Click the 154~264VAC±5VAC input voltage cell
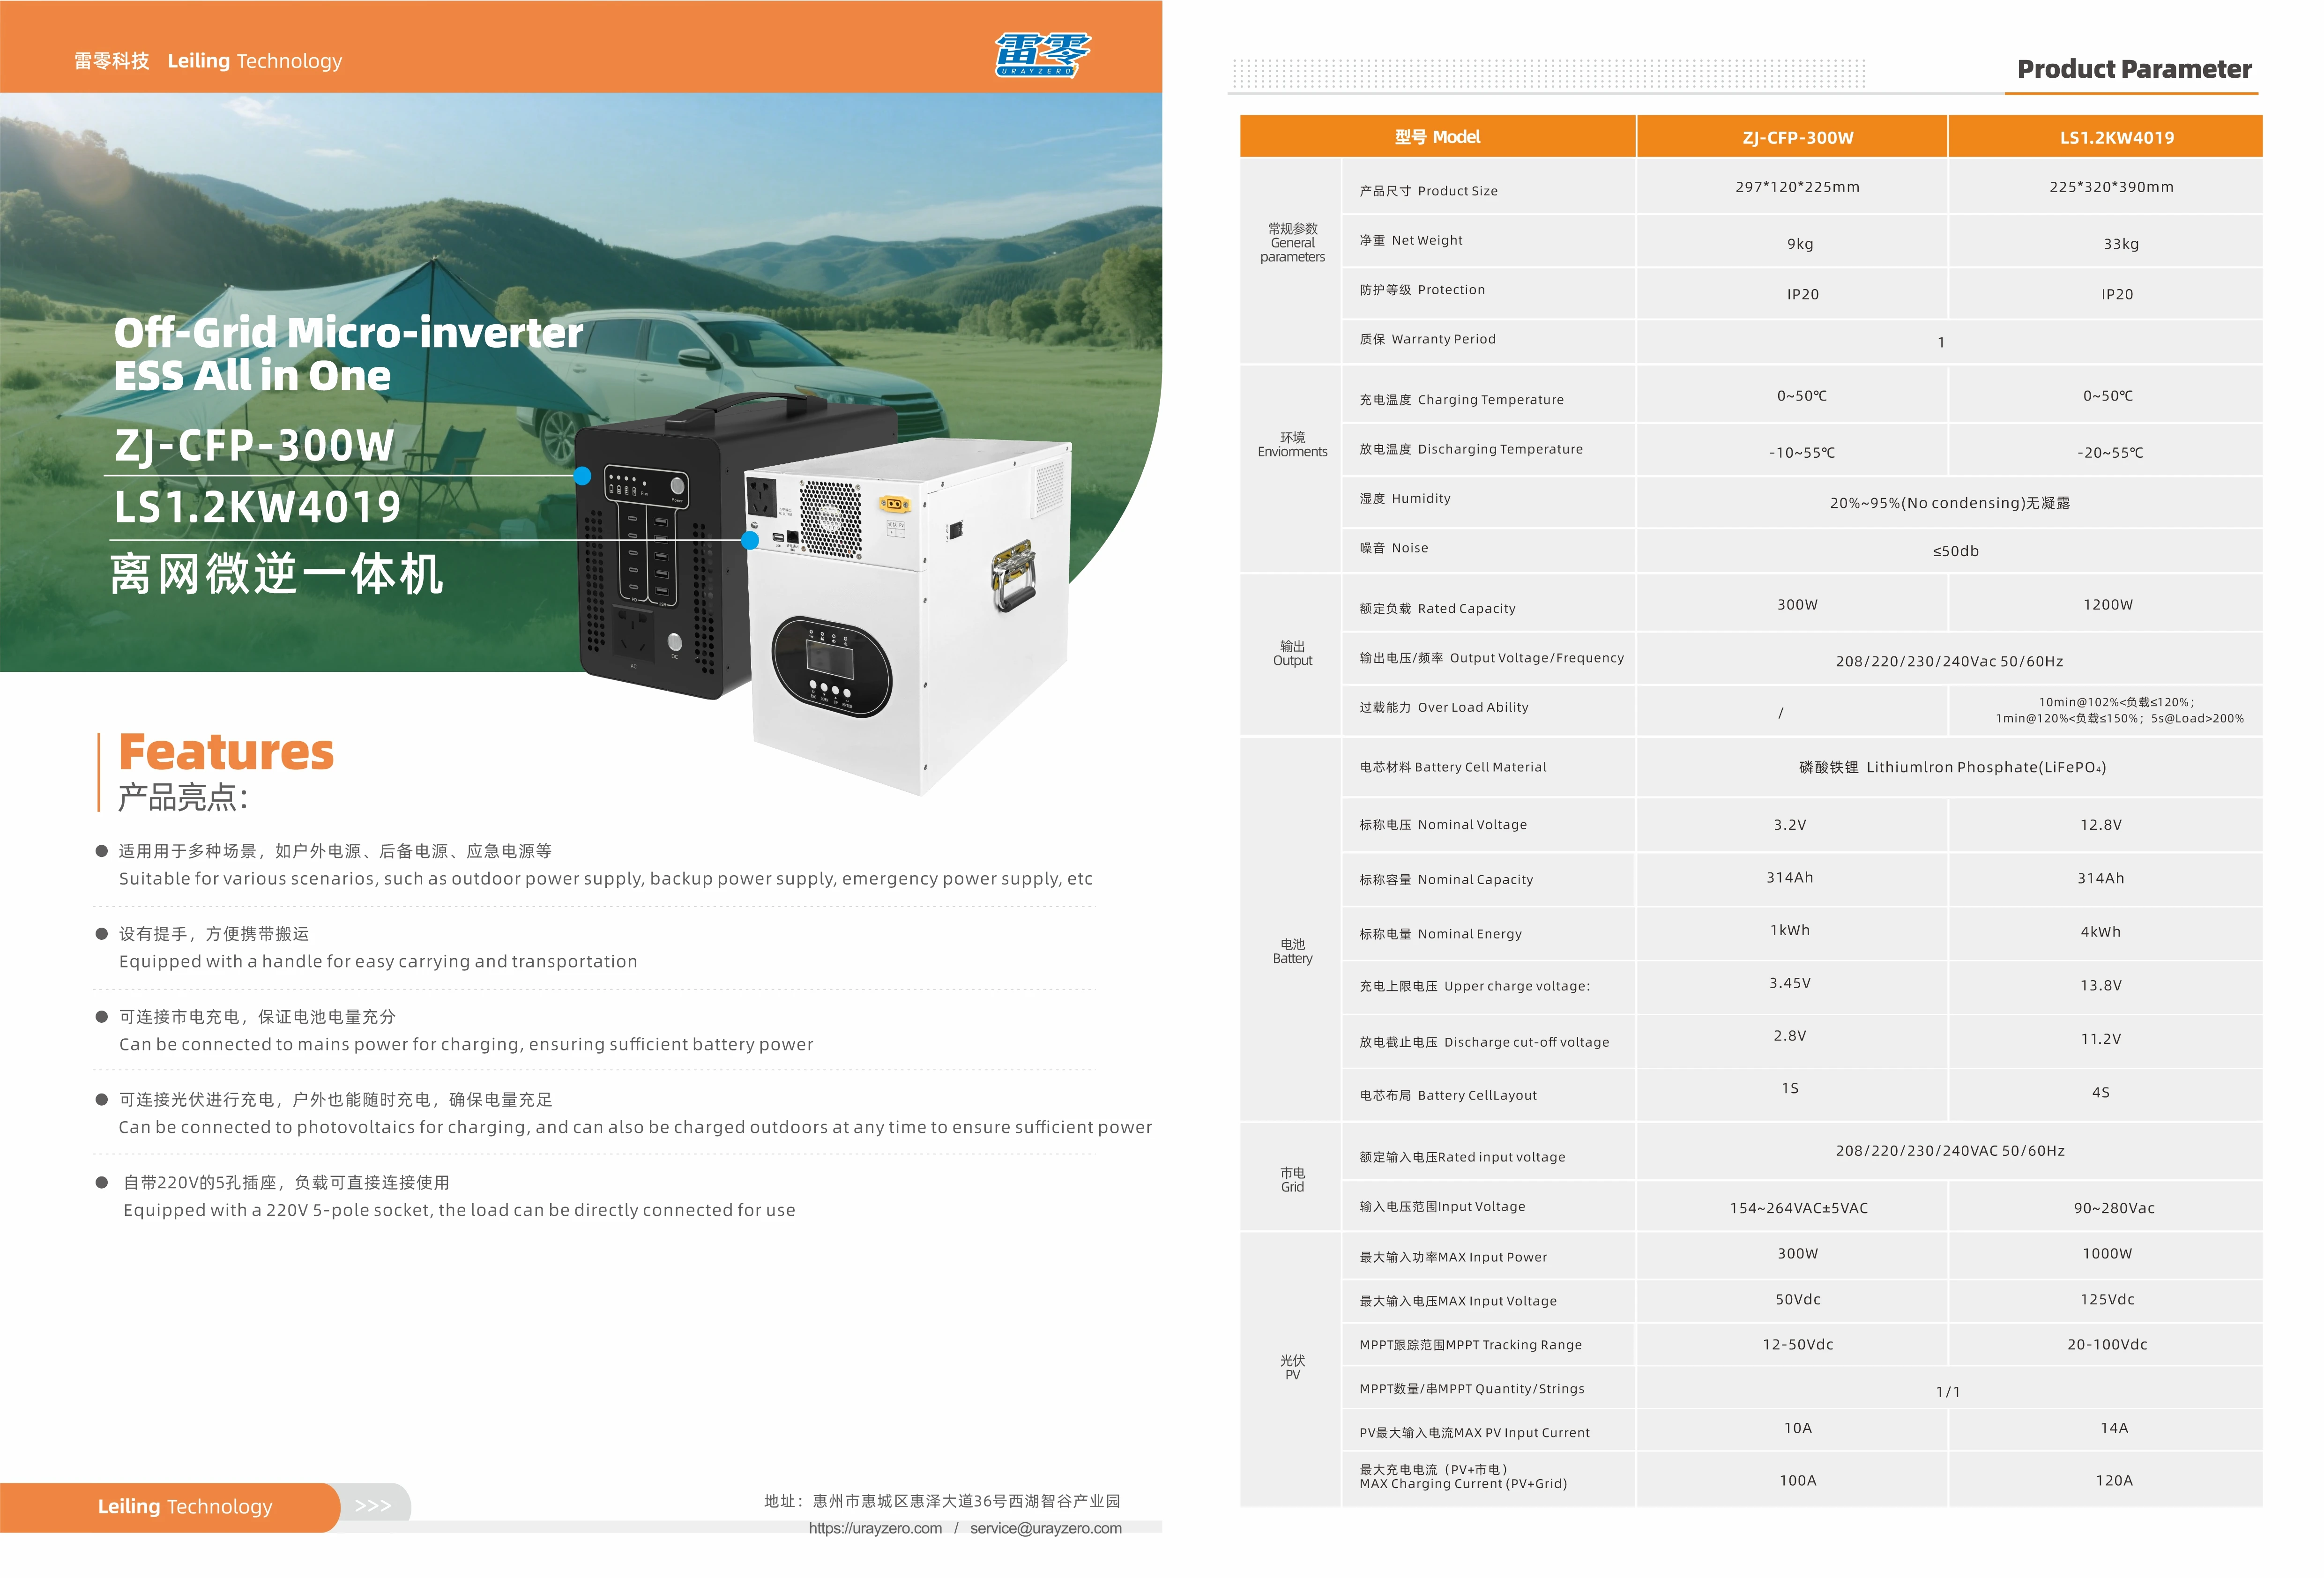Screen dimensions: 2324x1578 1792,1207
